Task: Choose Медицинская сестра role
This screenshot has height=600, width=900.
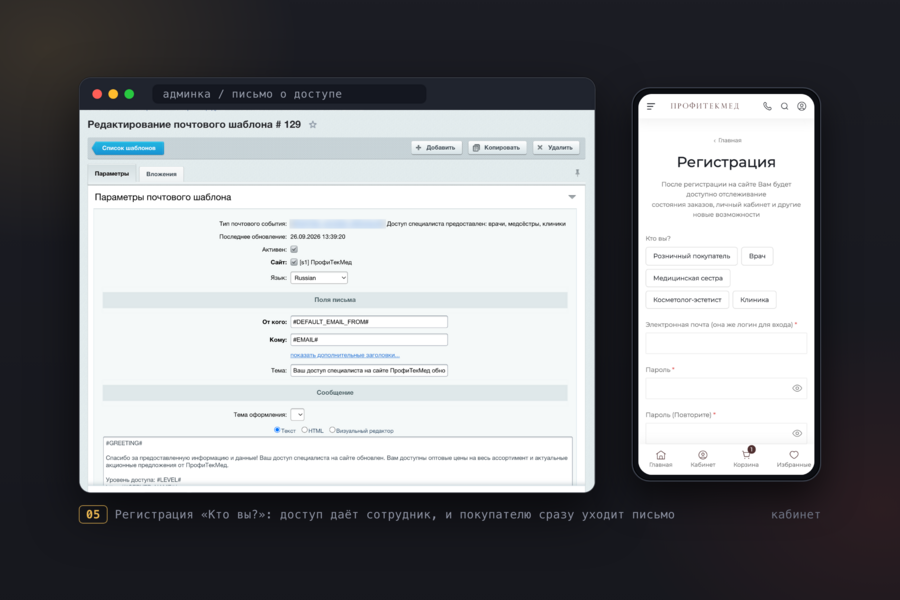Action: 688,278
